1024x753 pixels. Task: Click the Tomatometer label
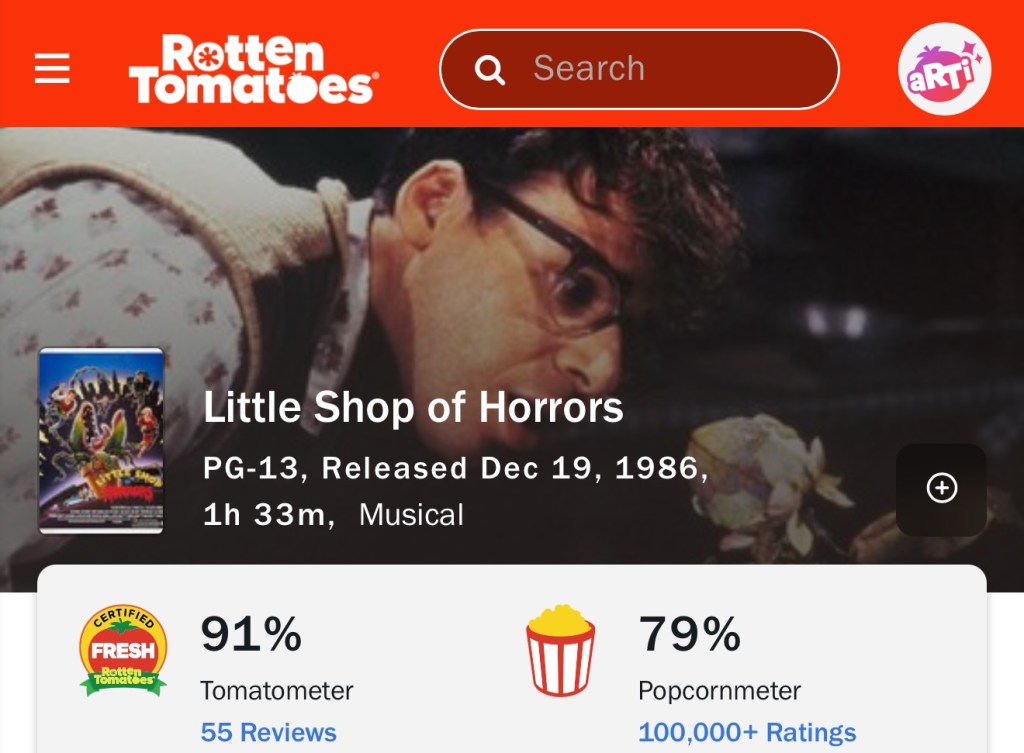pos(276,690)
